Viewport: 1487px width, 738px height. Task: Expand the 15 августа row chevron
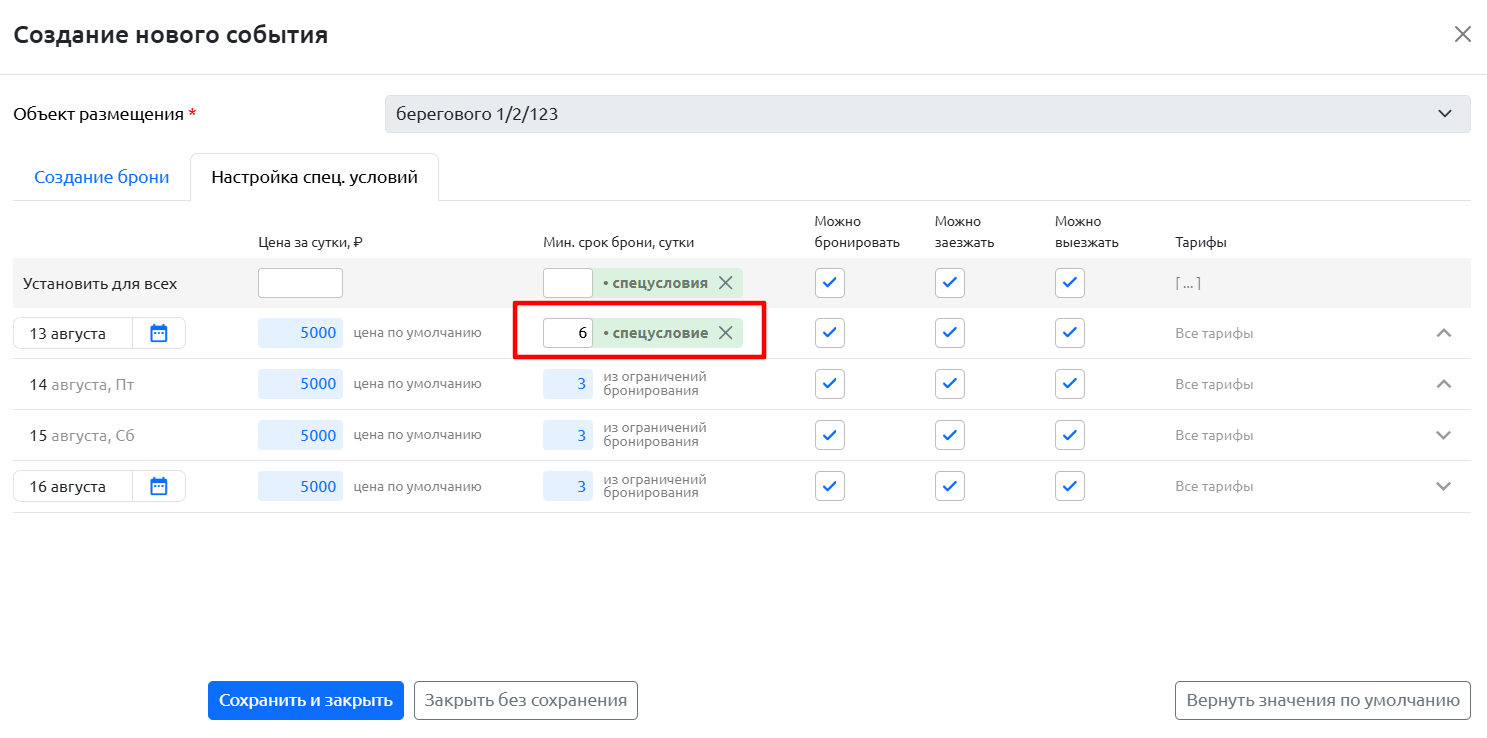pyautogui.click(x=1443, y=435)
